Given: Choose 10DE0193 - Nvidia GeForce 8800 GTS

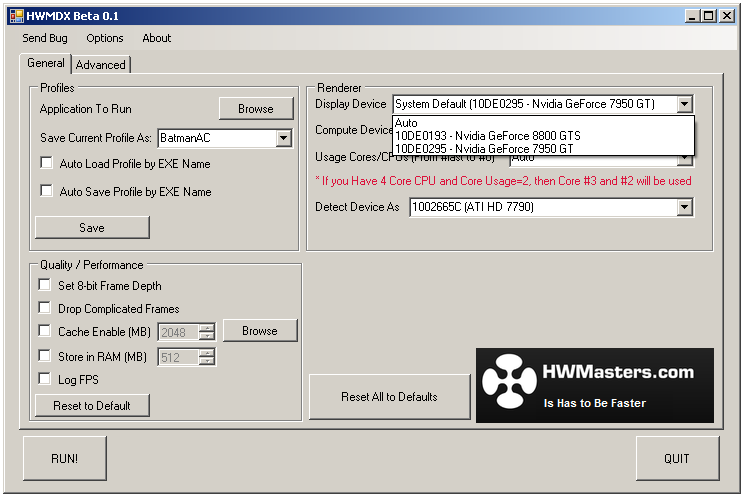Looking at the screenshot, I should click(x=543, y=136).
